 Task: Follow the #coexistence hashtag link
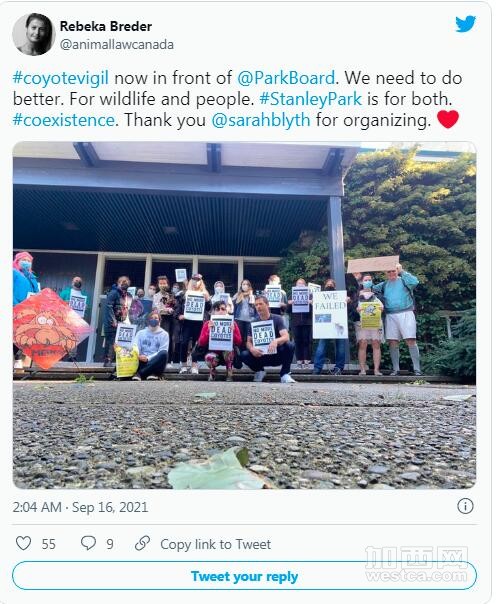(64, 120)
